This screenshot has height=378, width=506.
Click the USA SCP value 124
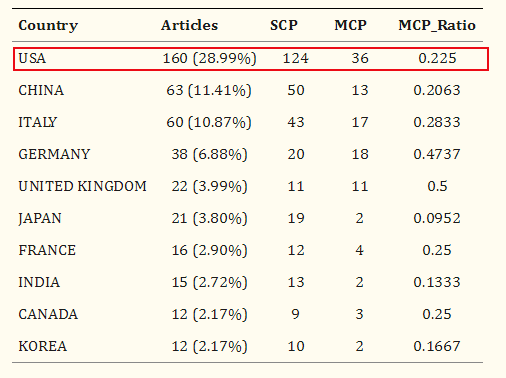(296, 58)
